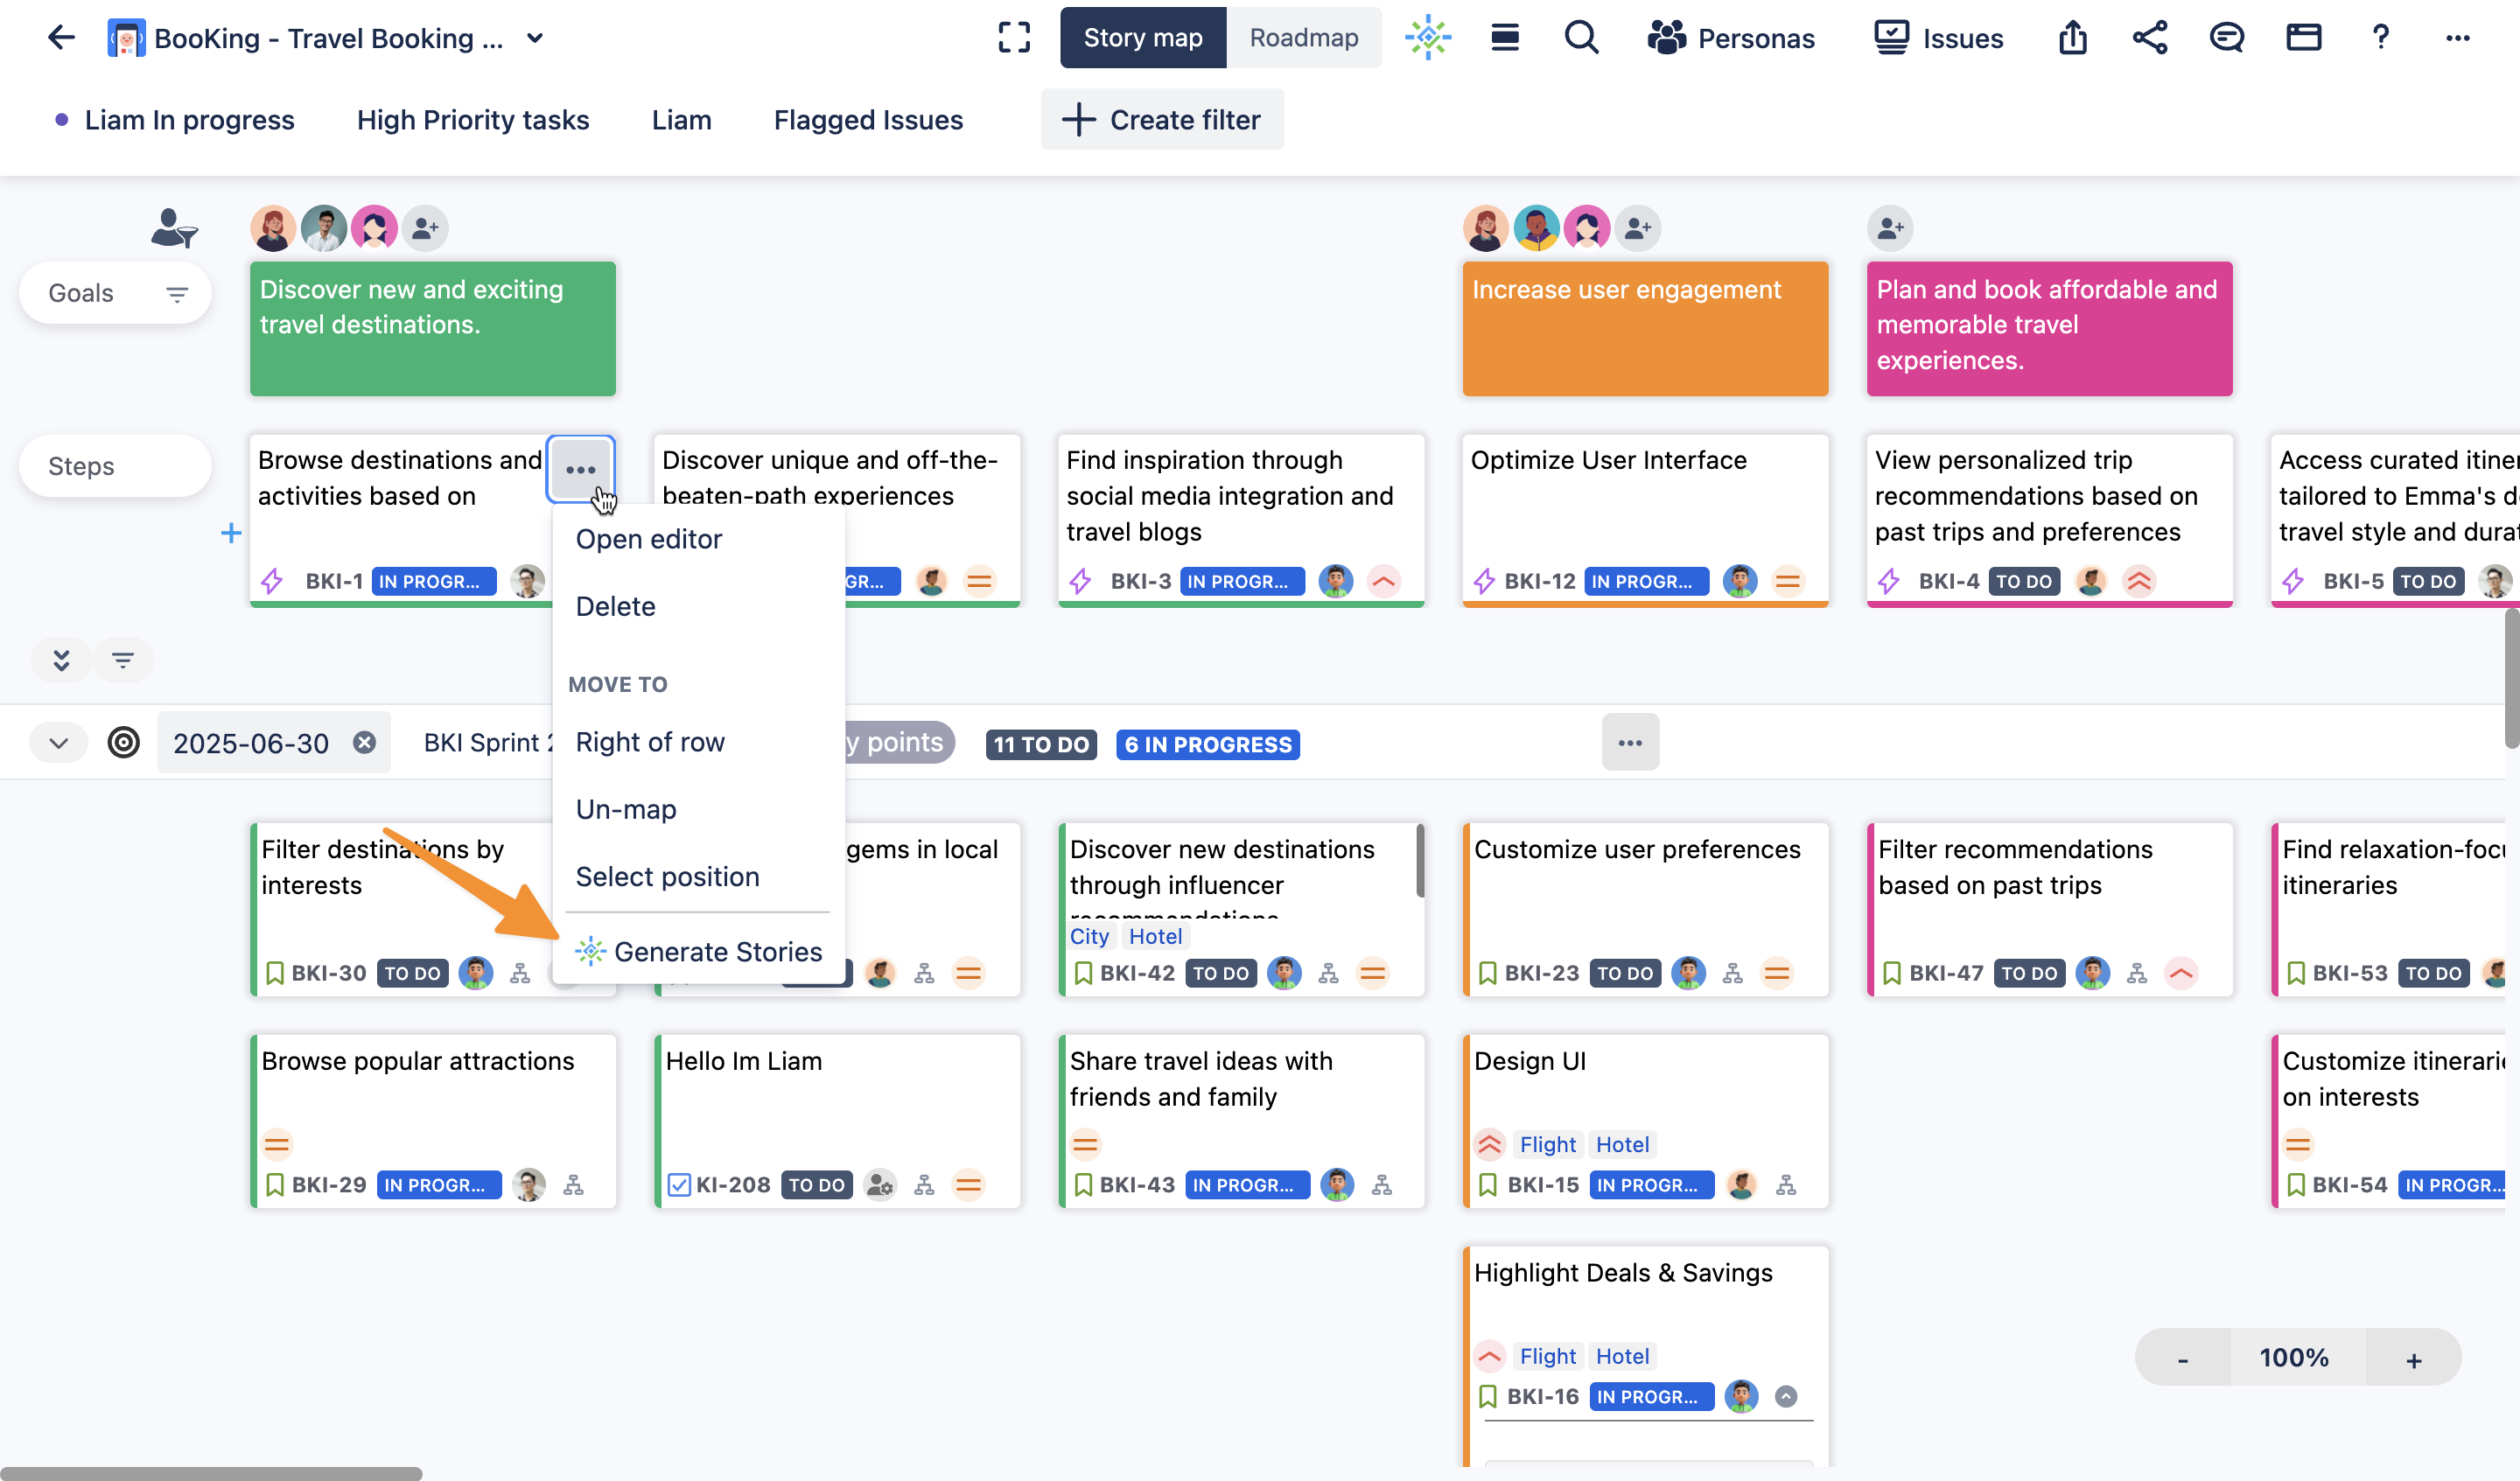The image size is (2520, 1481).
Task: Collapse the sprint row with chevron
Action: [59, 743]
